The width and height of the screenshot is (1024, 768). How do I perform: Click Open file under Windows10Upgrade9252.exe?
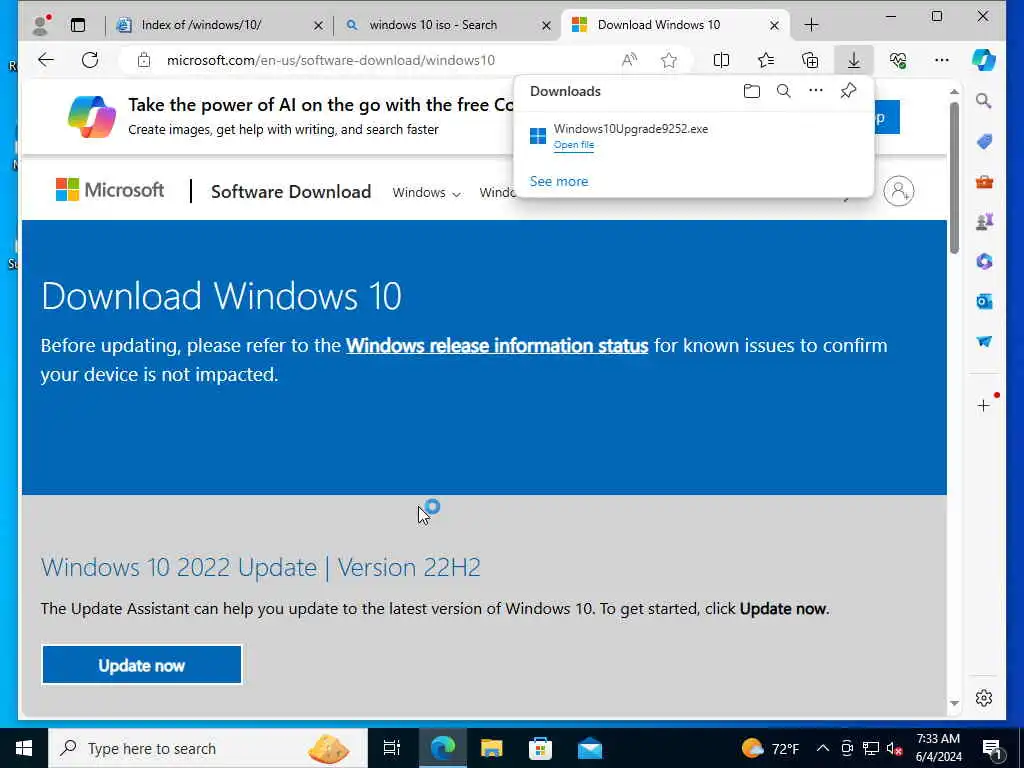coord(573,145)
